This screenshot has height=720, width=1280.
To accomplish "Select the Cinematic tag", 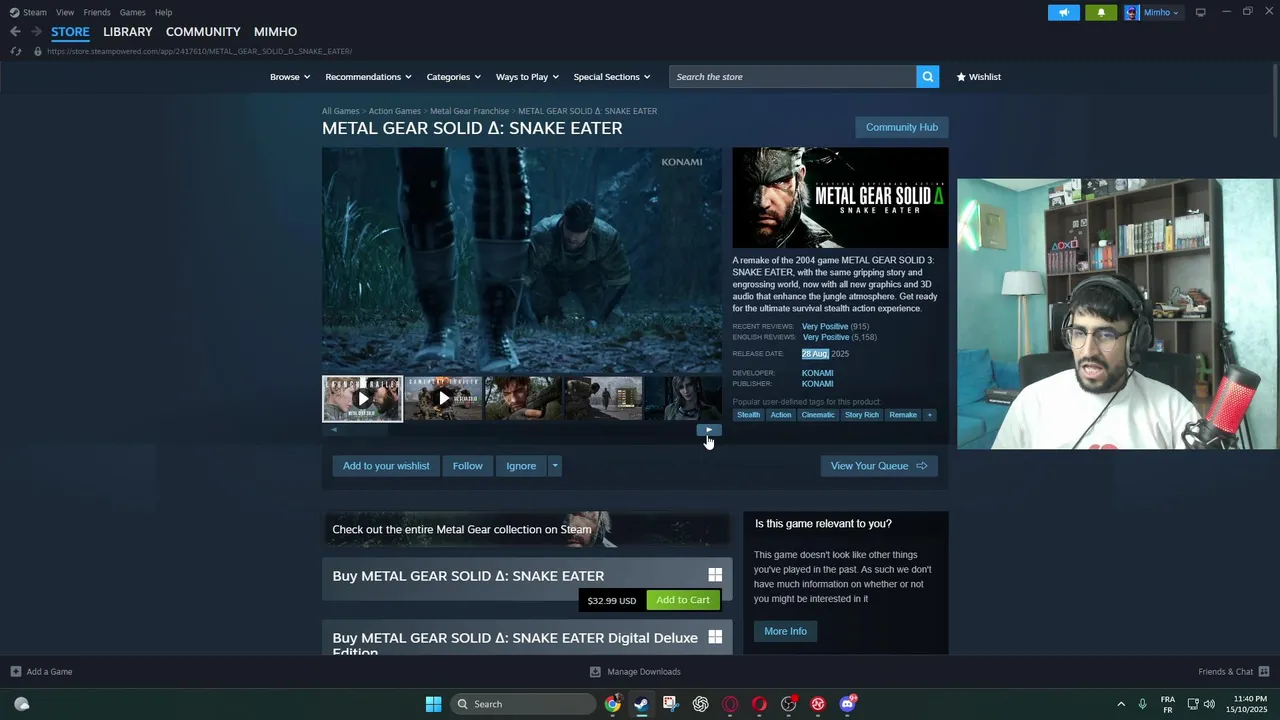I will pyautogui.click(x=817, y=415).
